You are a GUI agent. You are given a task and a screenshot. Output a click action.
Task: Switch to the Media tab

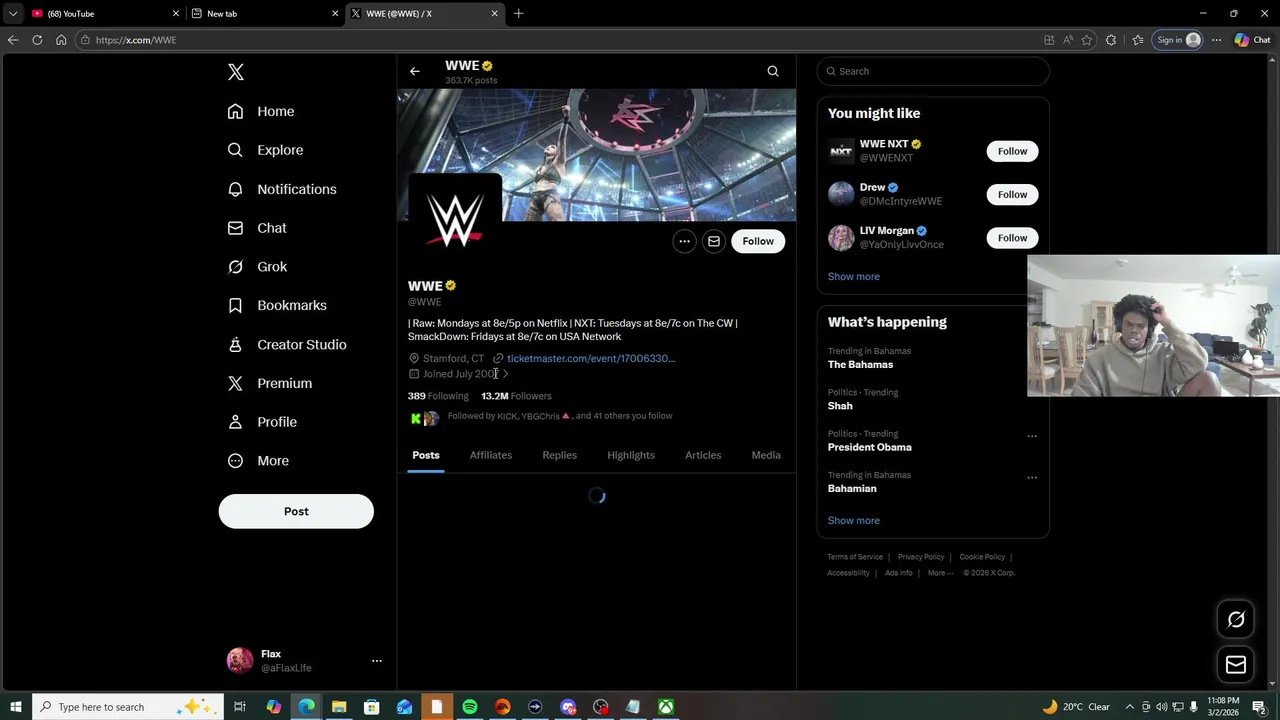pos(766,455)
